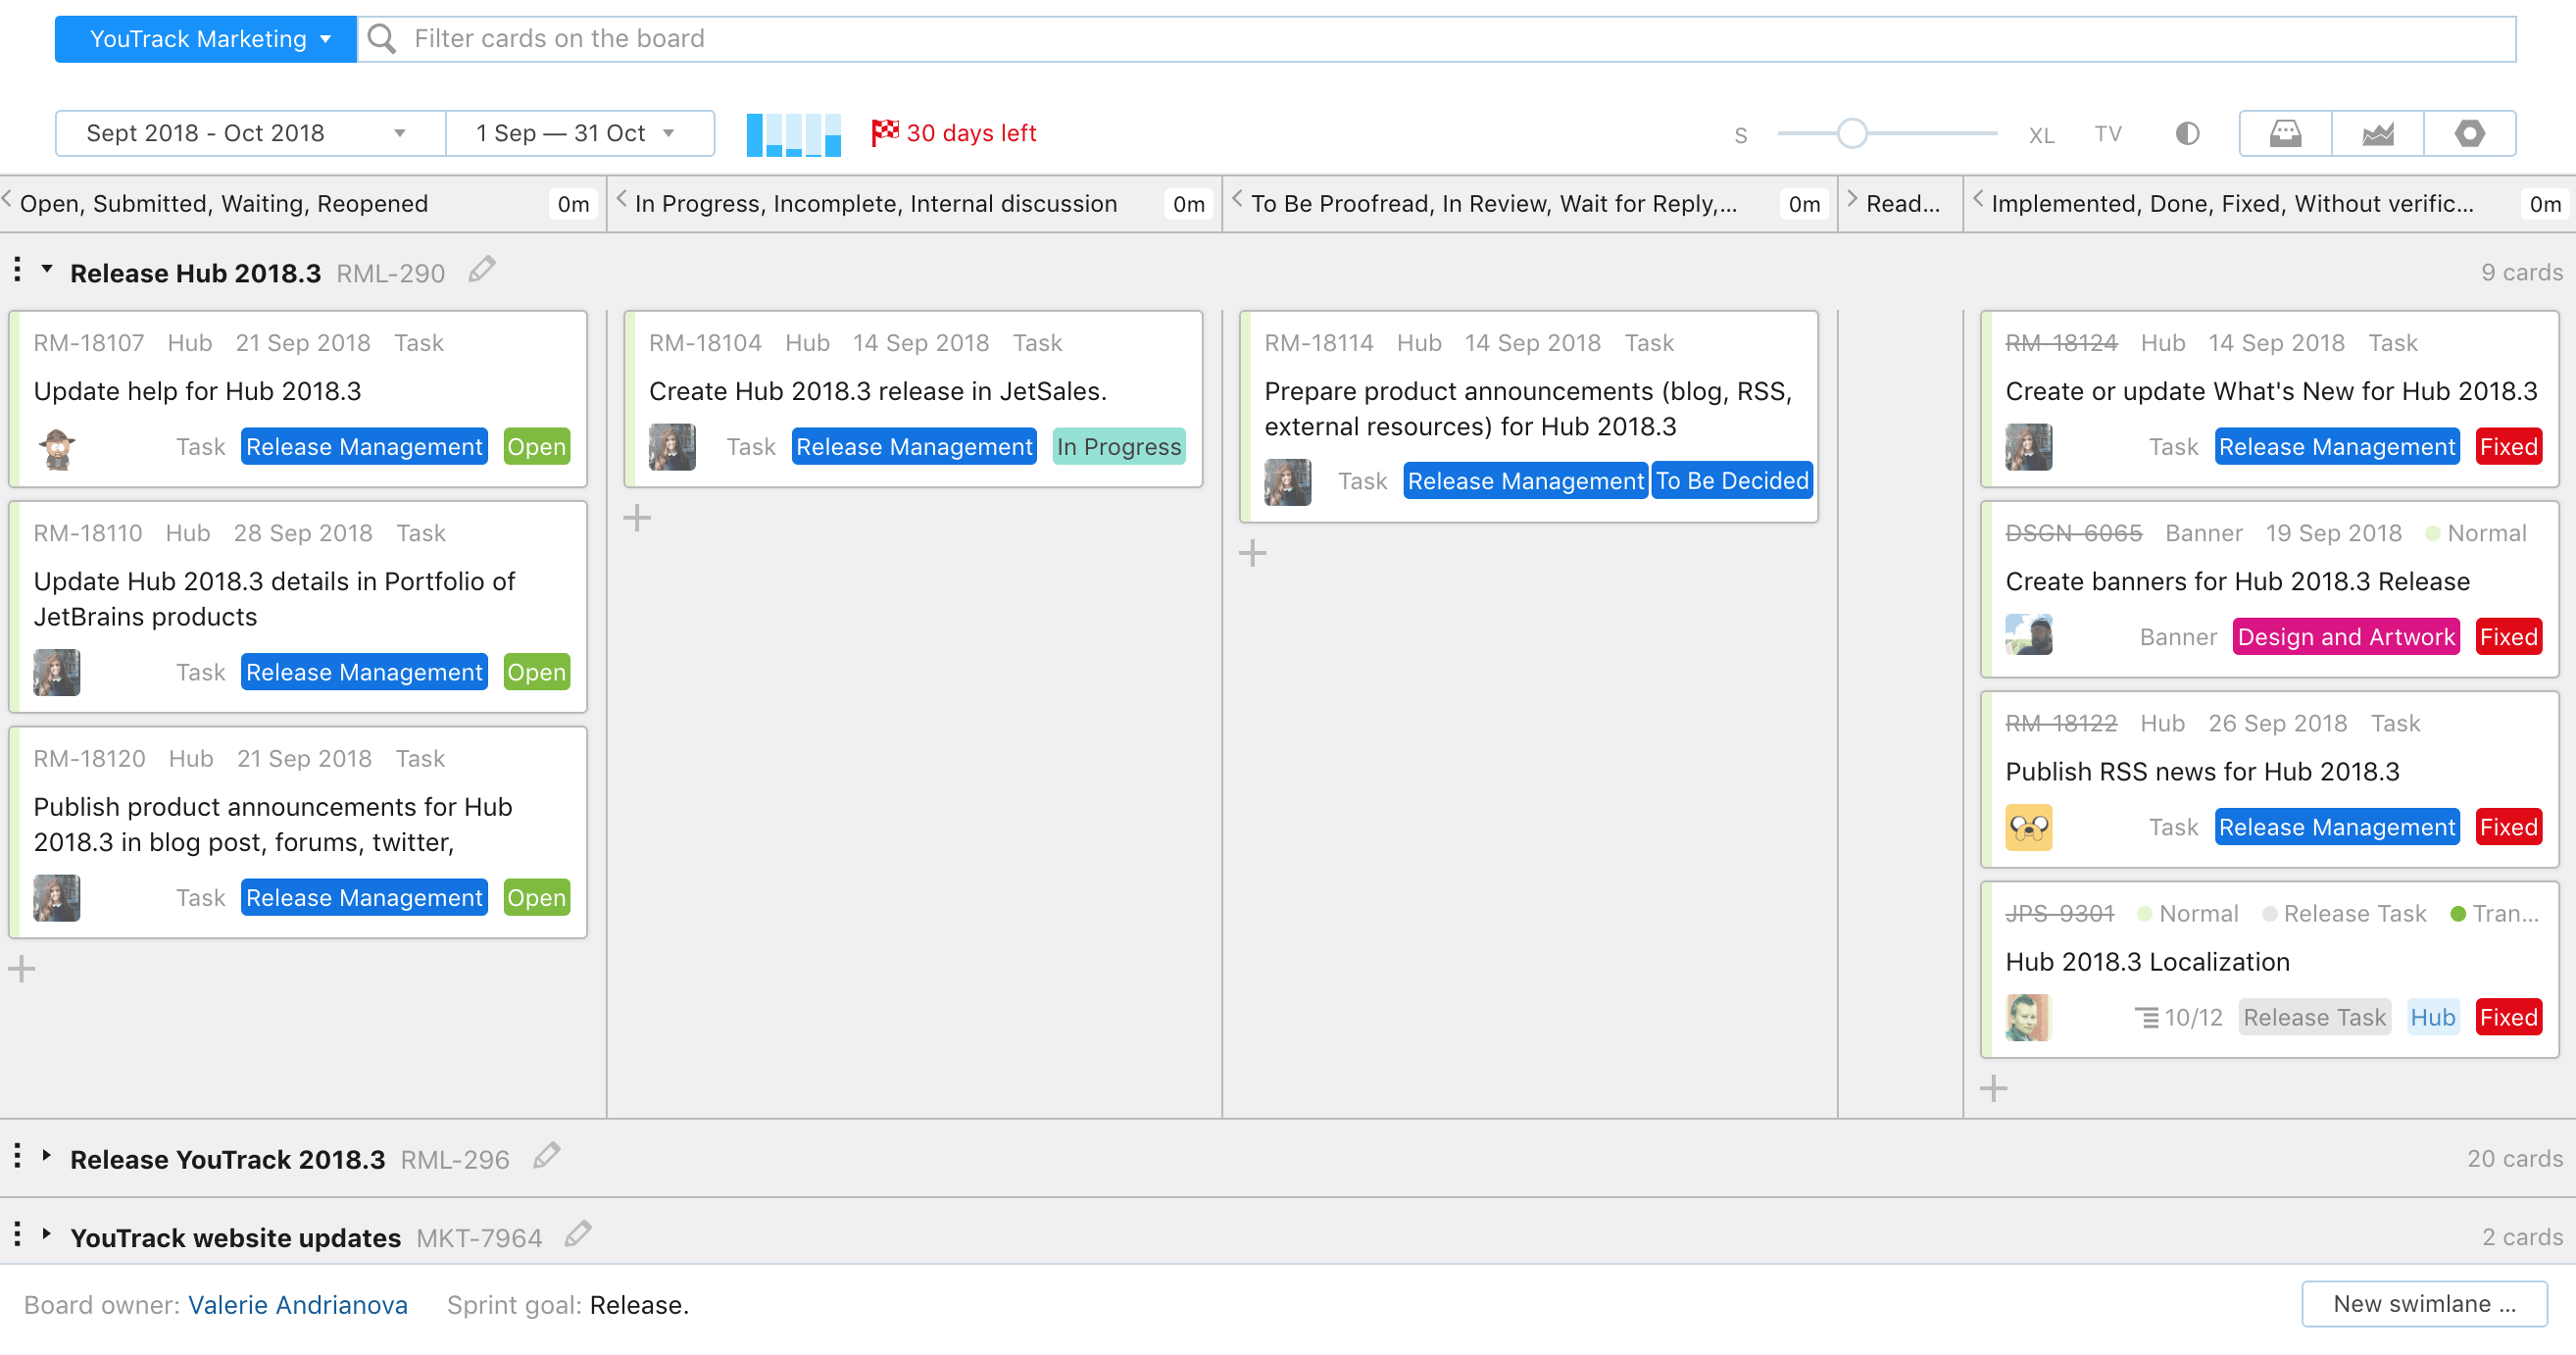This screenshot has height=1355, width=2576.
Task: Select S card size label
Action: pos(1741,135)
